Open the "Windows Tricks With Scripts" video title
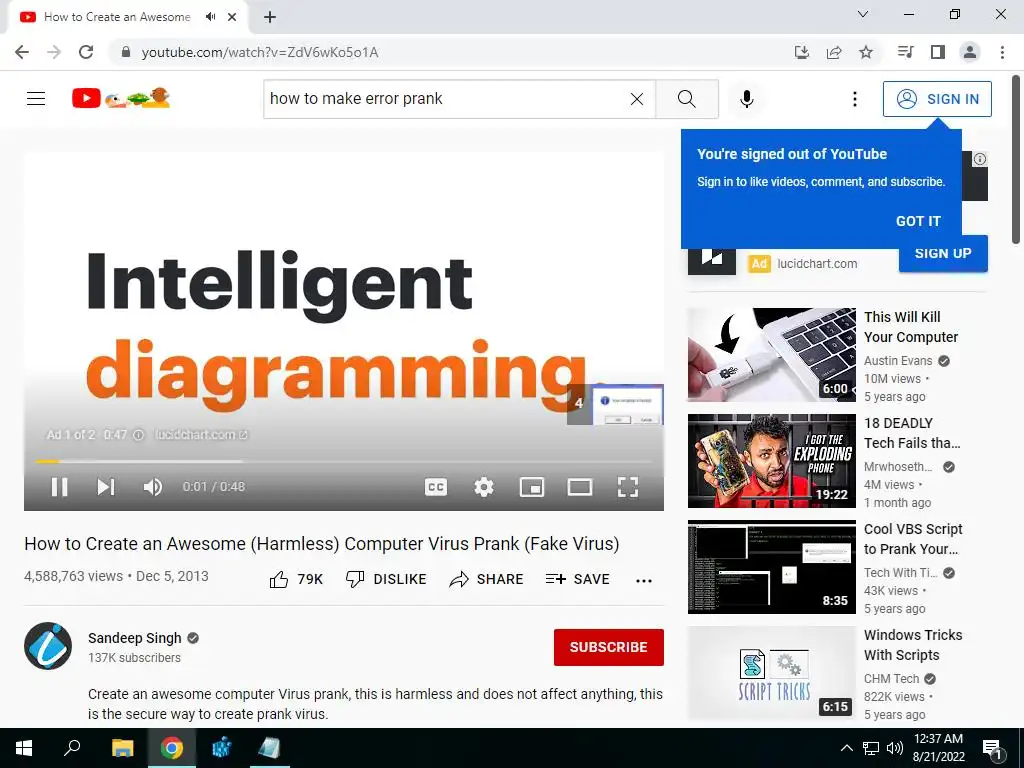This screenshot has height=768, width=1024. tap(913, 645)
